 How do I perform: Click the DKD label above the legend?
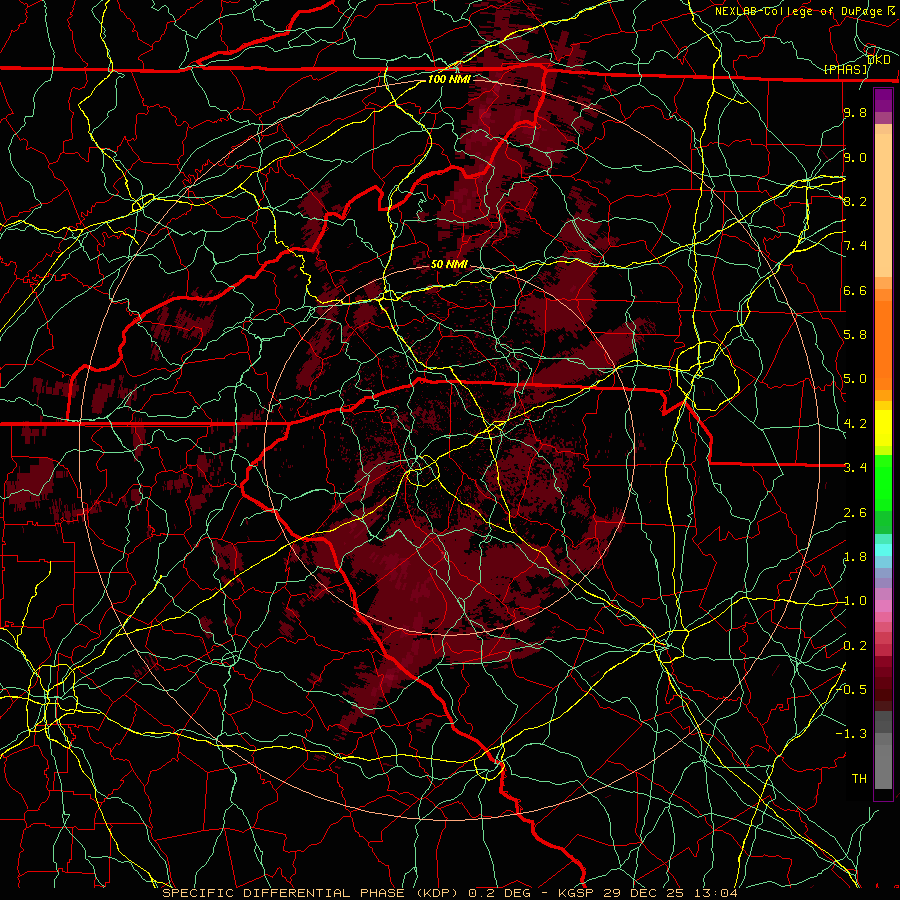(x=878, y=60)
